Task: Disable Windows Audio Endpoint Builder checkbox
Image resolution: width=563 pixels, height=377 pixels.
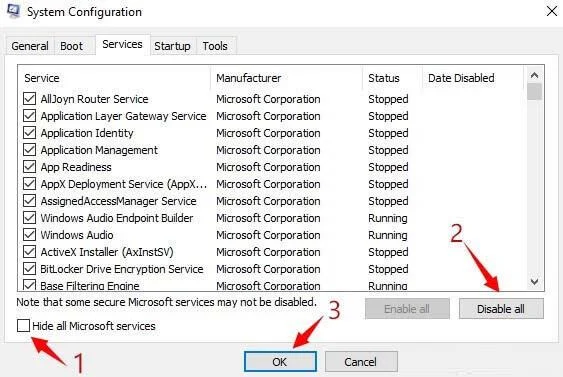Action: click(29, 218)
